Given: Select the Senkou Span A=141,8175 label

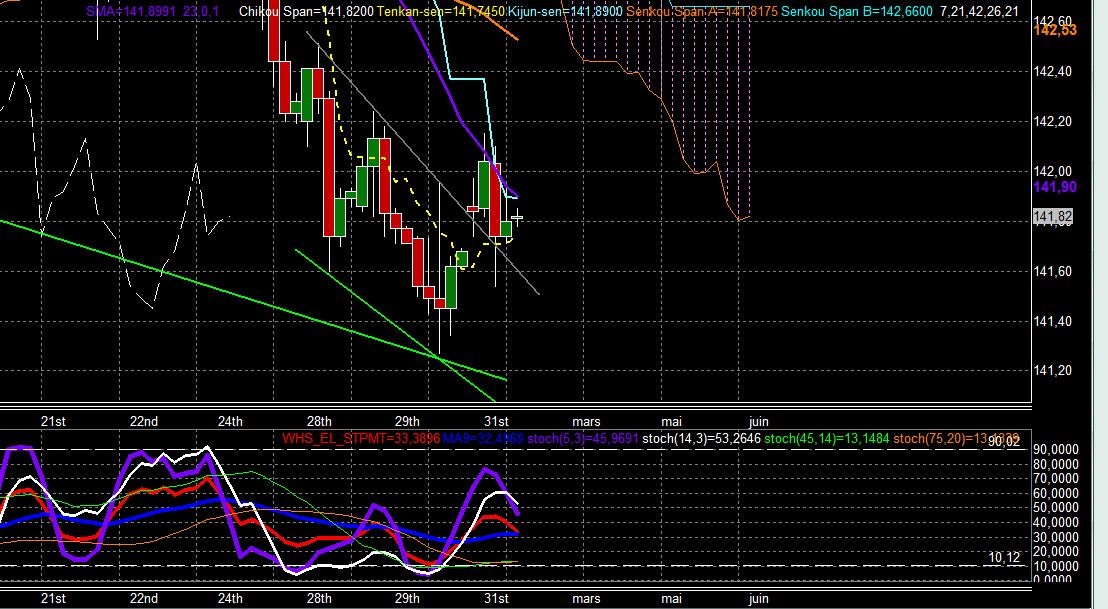Looking at the screenshot, I should [x=702, y=11].
